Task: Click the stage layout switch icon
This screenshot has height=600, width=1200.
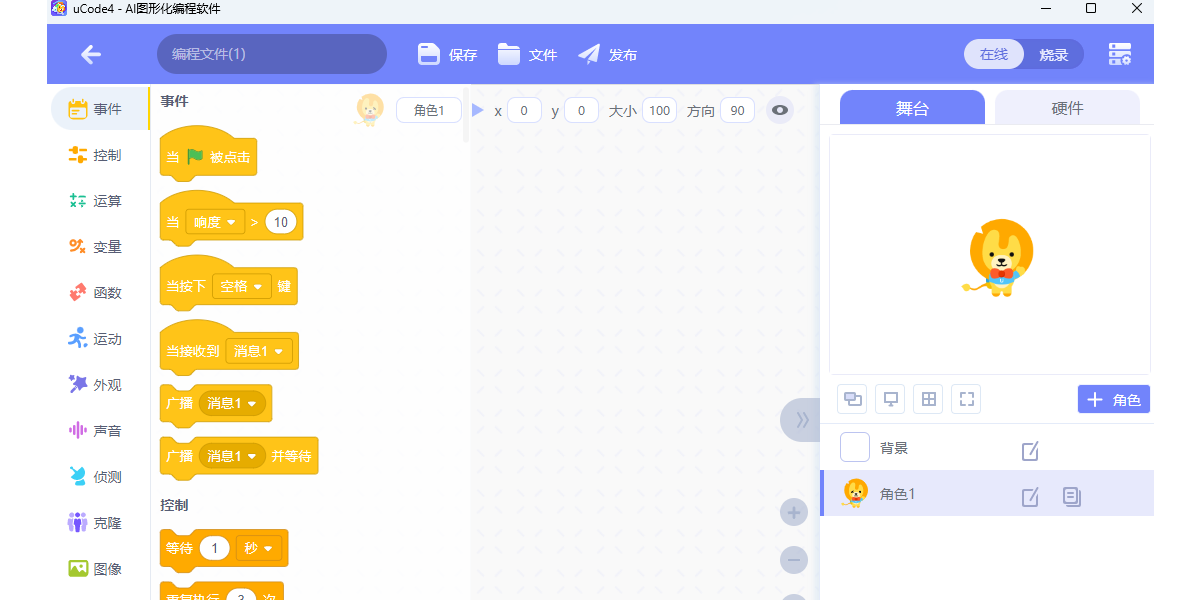Action: (x=852, y=400)
